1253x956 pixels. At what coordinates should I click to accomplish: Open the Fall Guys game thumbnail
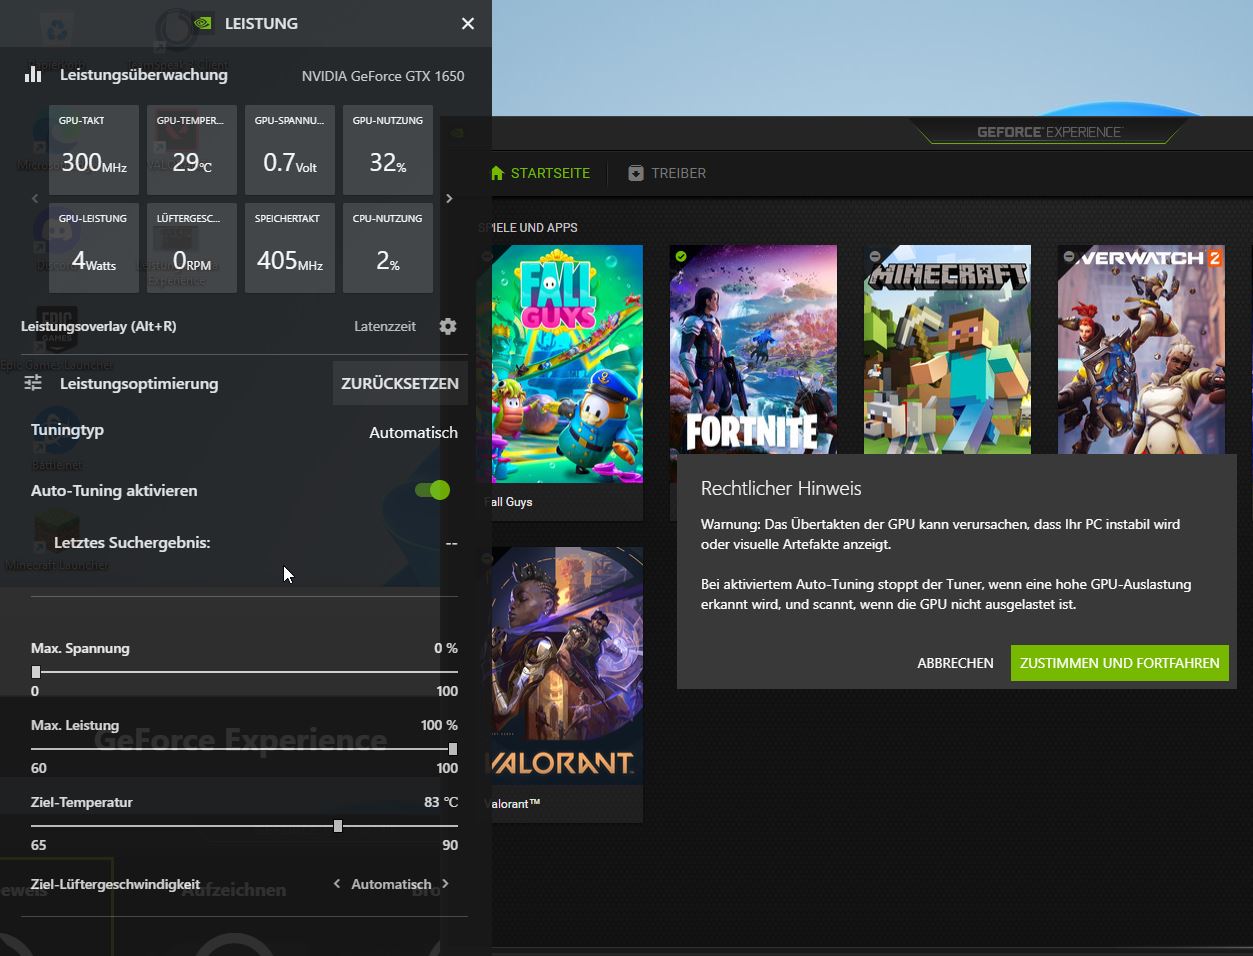(x=562, y=364)
